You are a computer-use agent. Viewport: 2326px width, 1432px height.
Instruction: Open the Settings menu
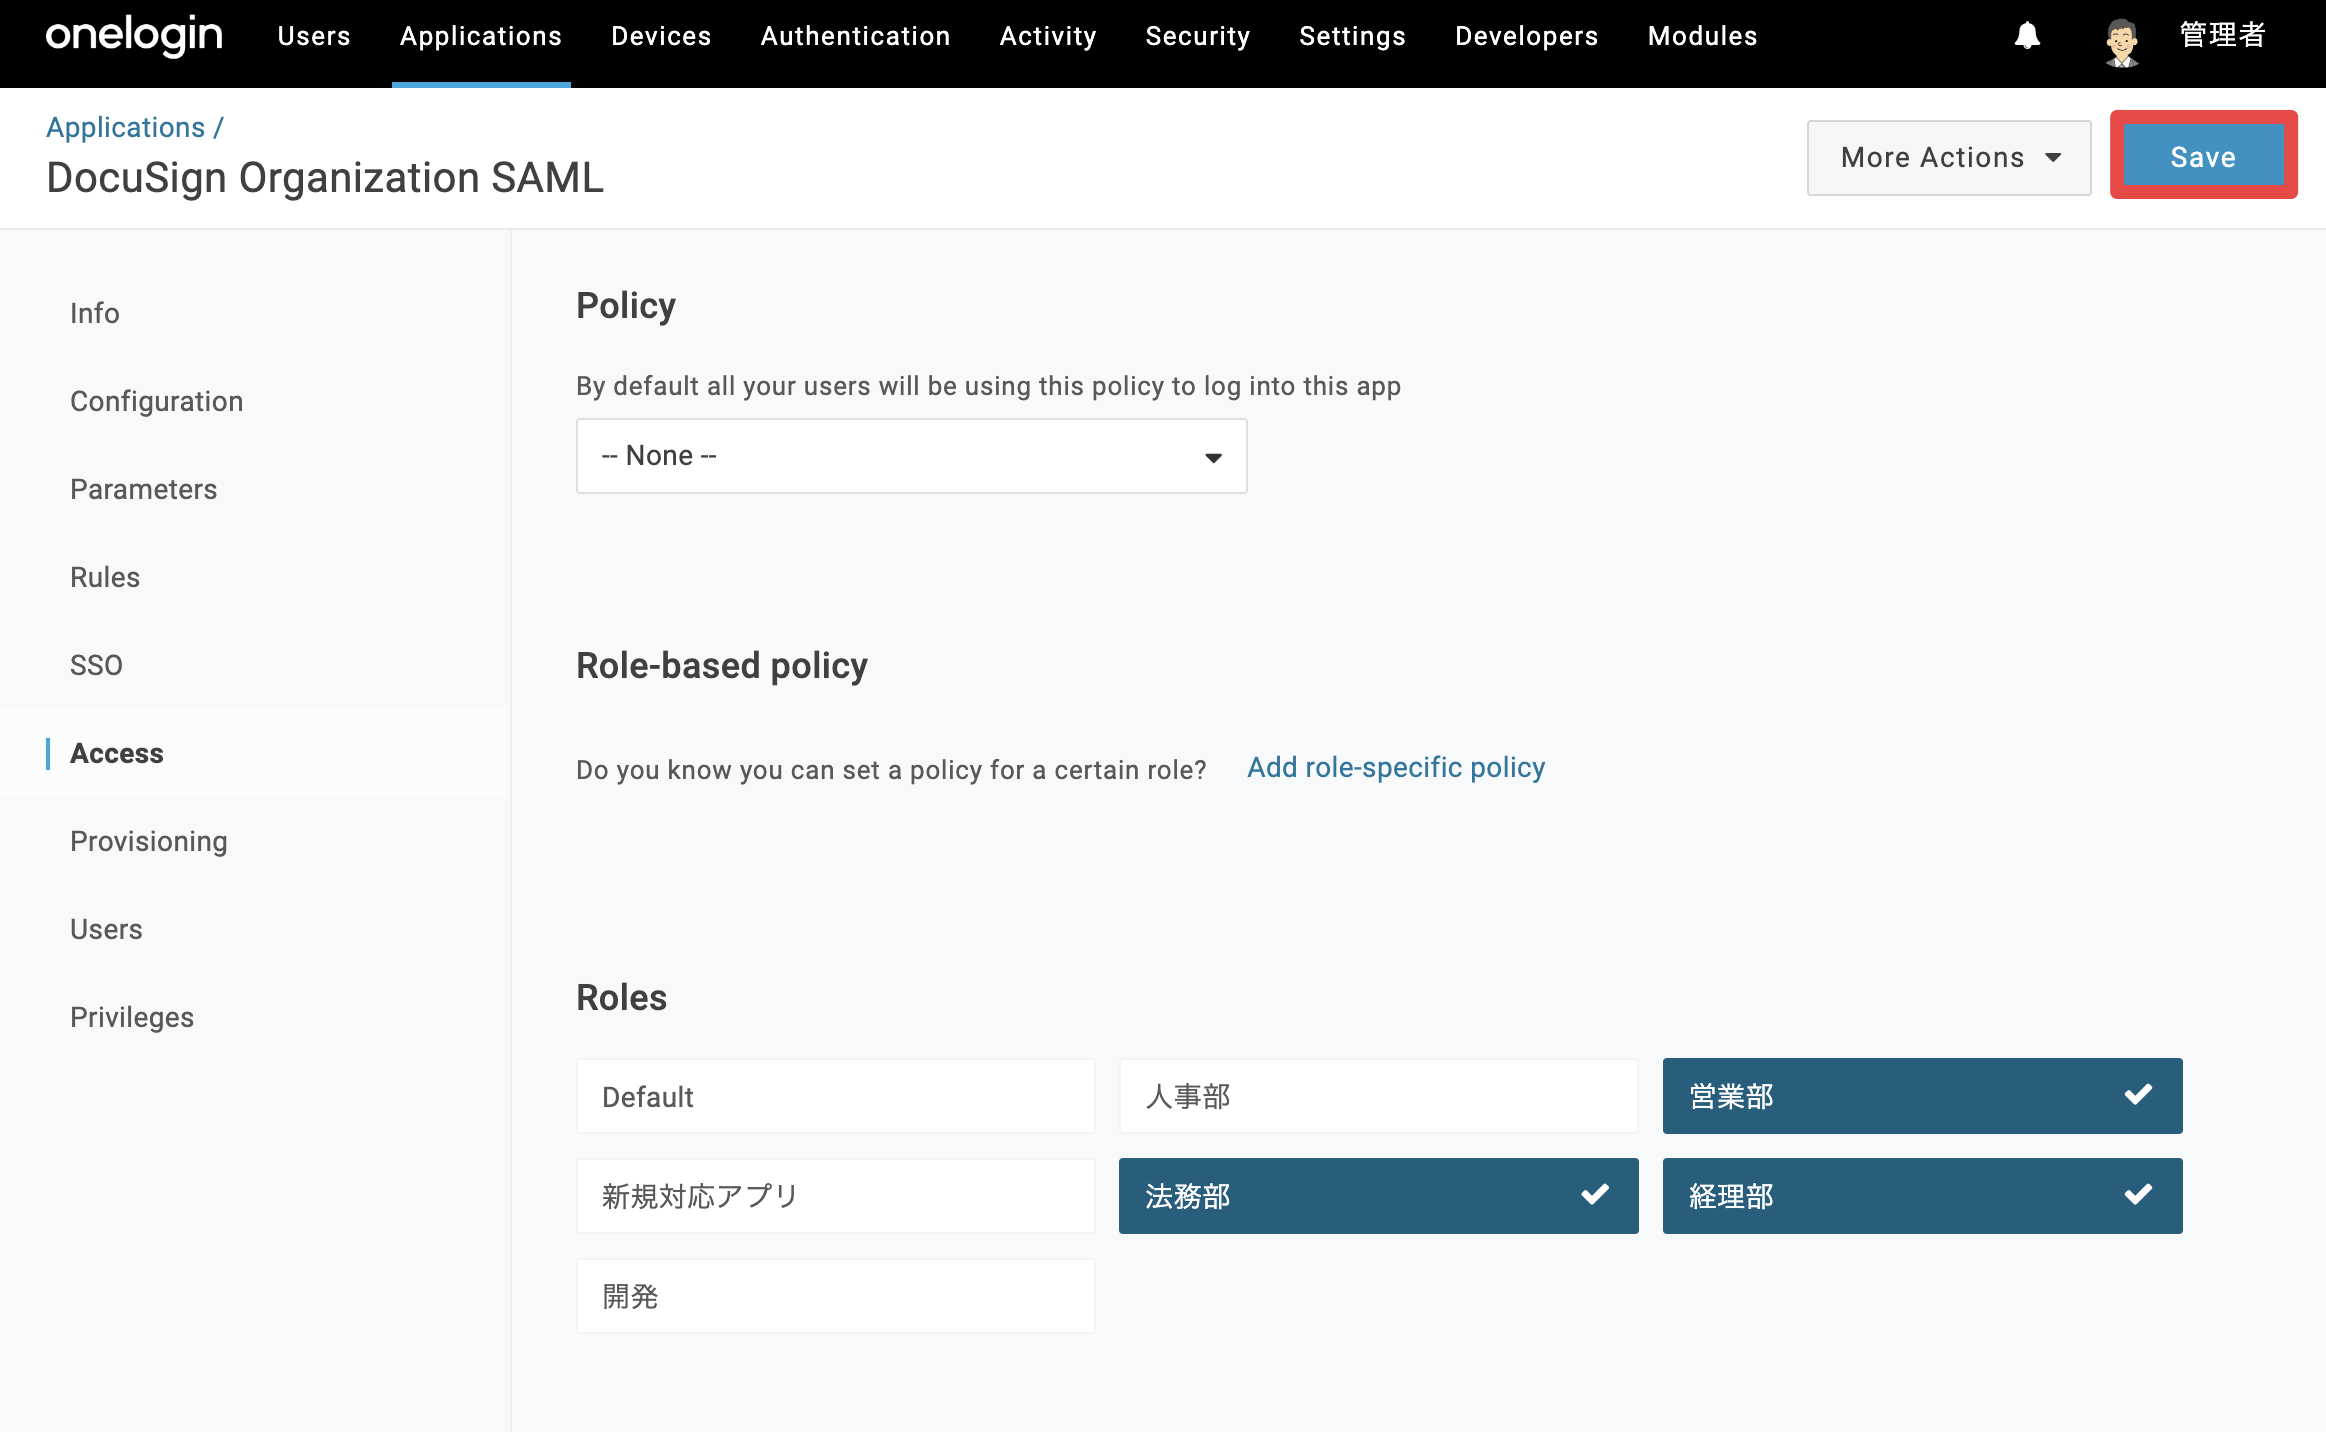pyautogui.click(x=1352, y=36)
